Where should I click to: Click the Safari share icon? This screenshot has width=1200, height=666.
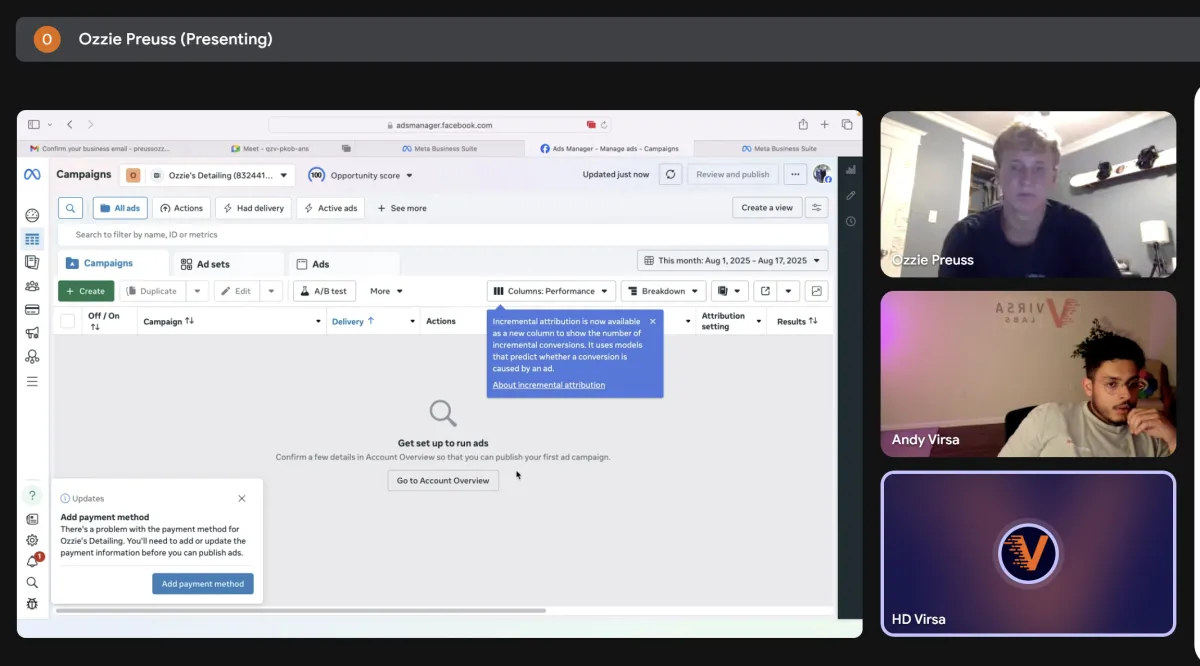(803, 125)
